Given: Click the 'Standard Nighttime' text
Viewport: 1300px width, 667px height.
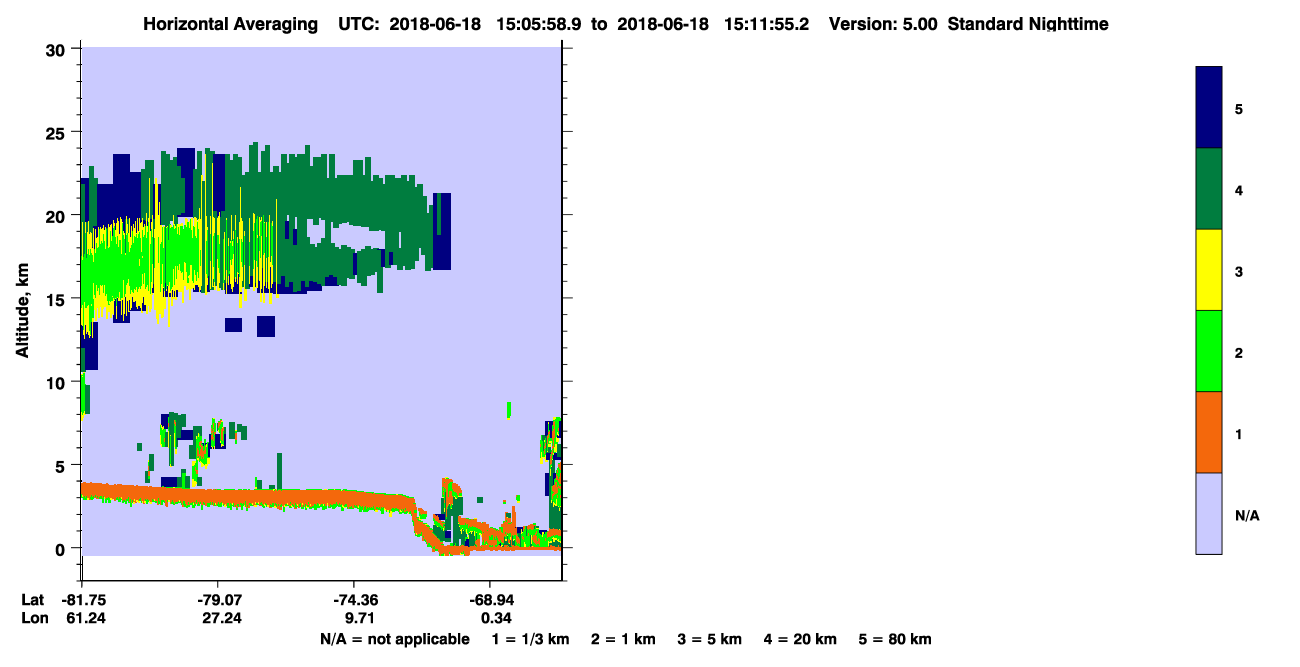Looking at the screenshot, I should click(1028, 24).
